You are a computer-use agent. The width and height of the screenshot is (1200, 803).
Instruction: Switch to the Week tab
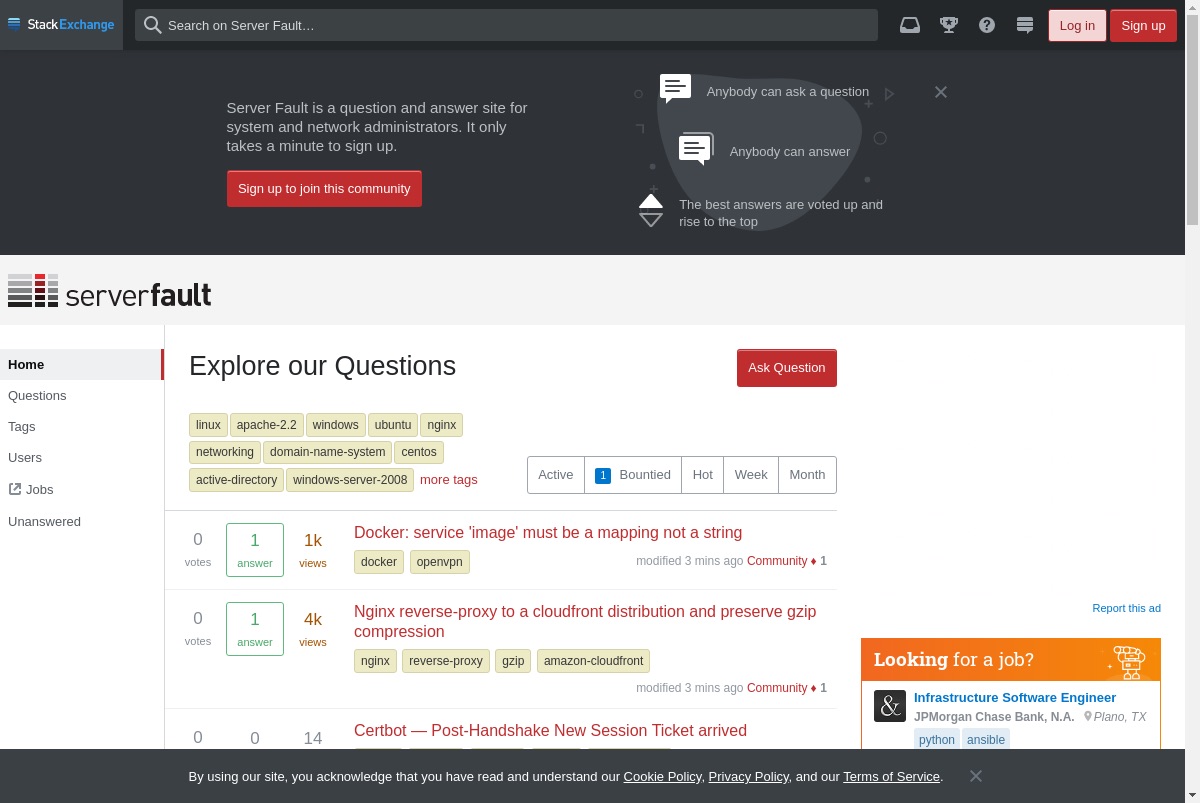tap(751, 475)
